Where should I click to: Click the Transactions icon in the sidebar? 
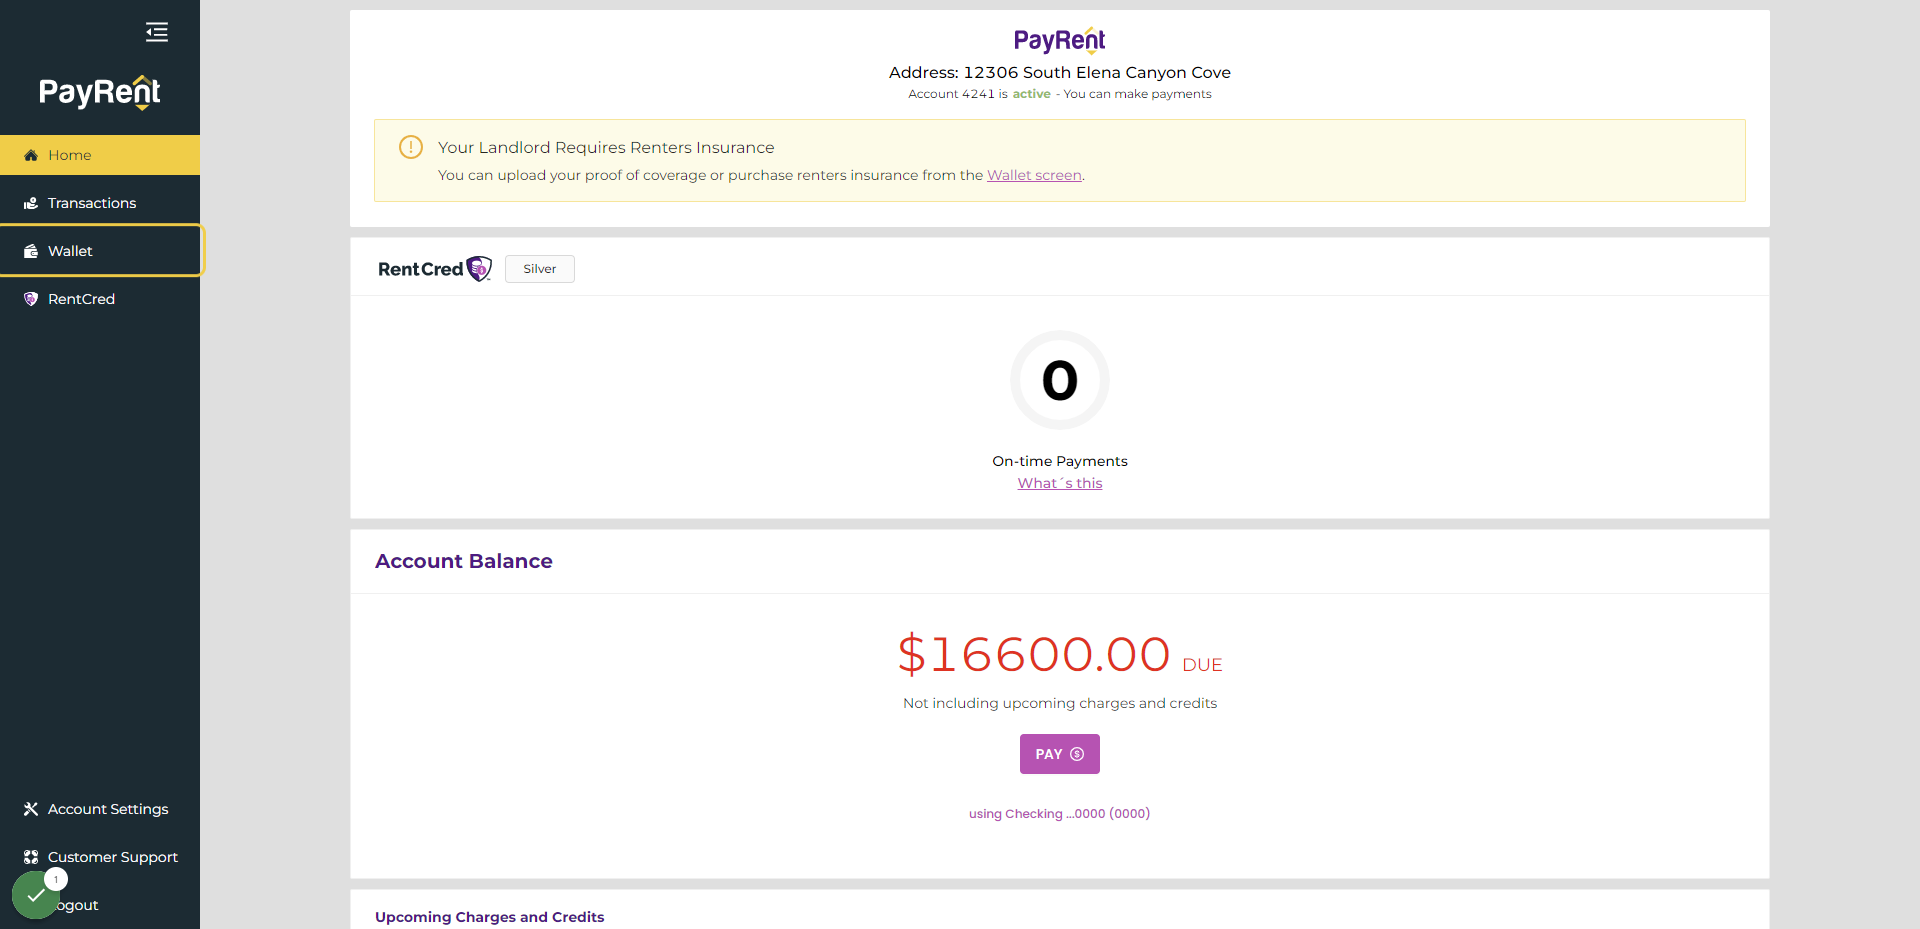(x=31, y=203)
